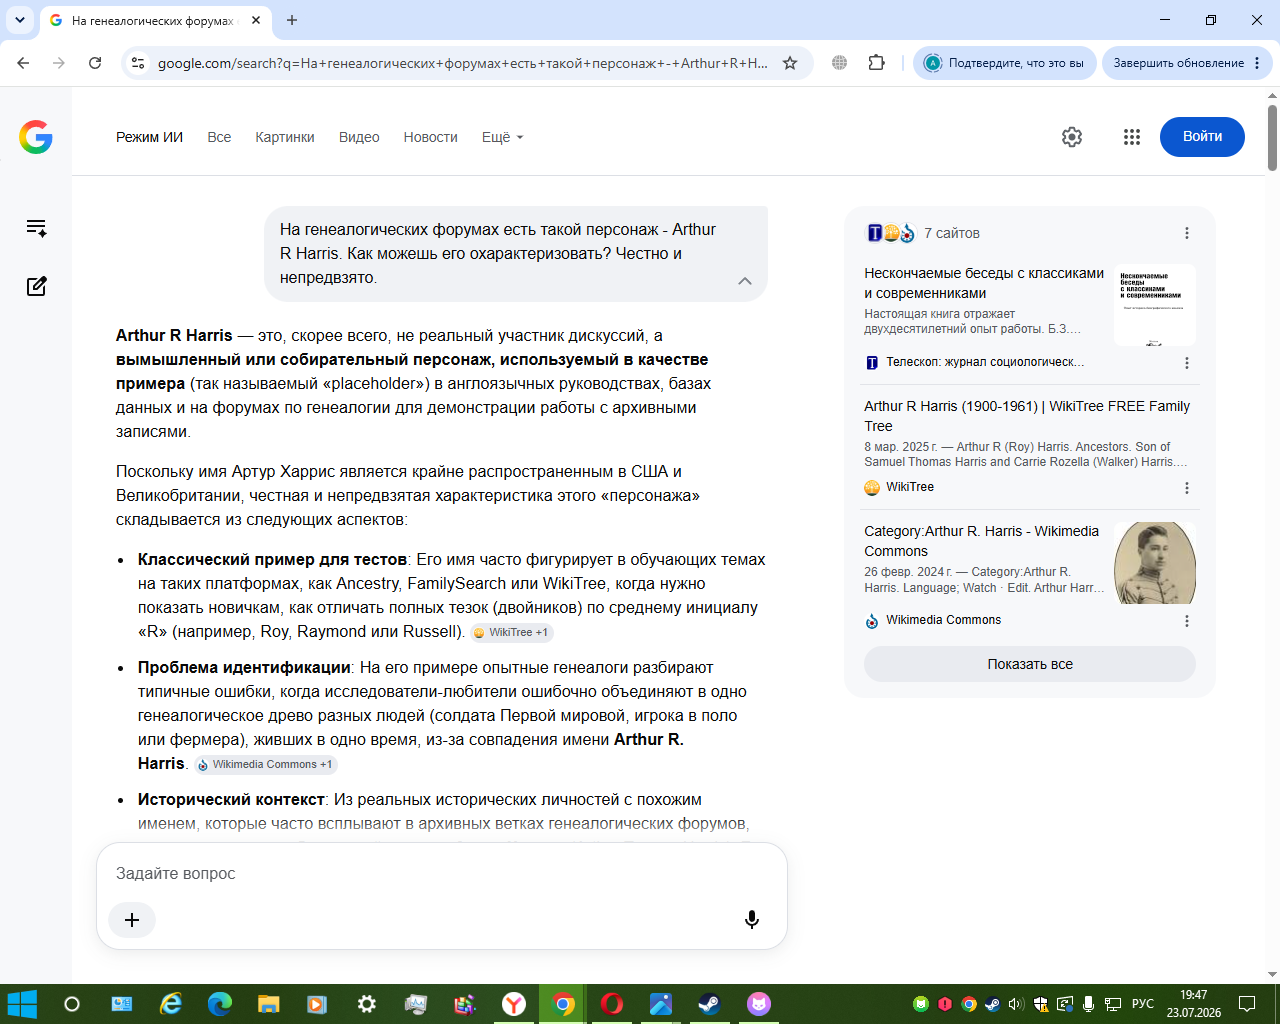The image size is (1280, 1024).
Task: Open the AI mode history icon
Action: point(37,228)
